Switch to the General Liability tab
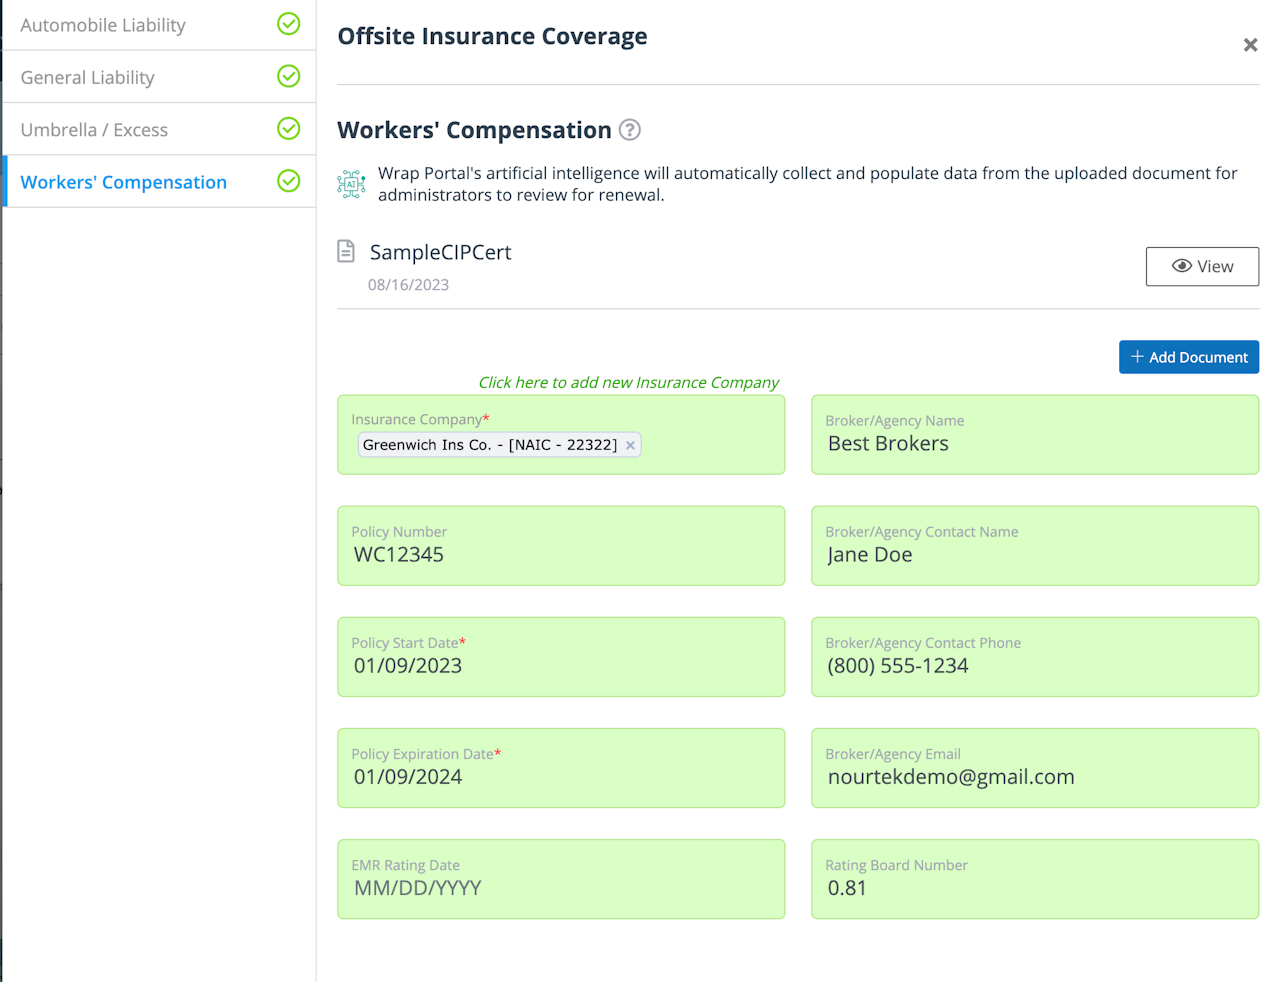Image resolution: width=1280 pixels, height=982 pixels. [88, 78]
